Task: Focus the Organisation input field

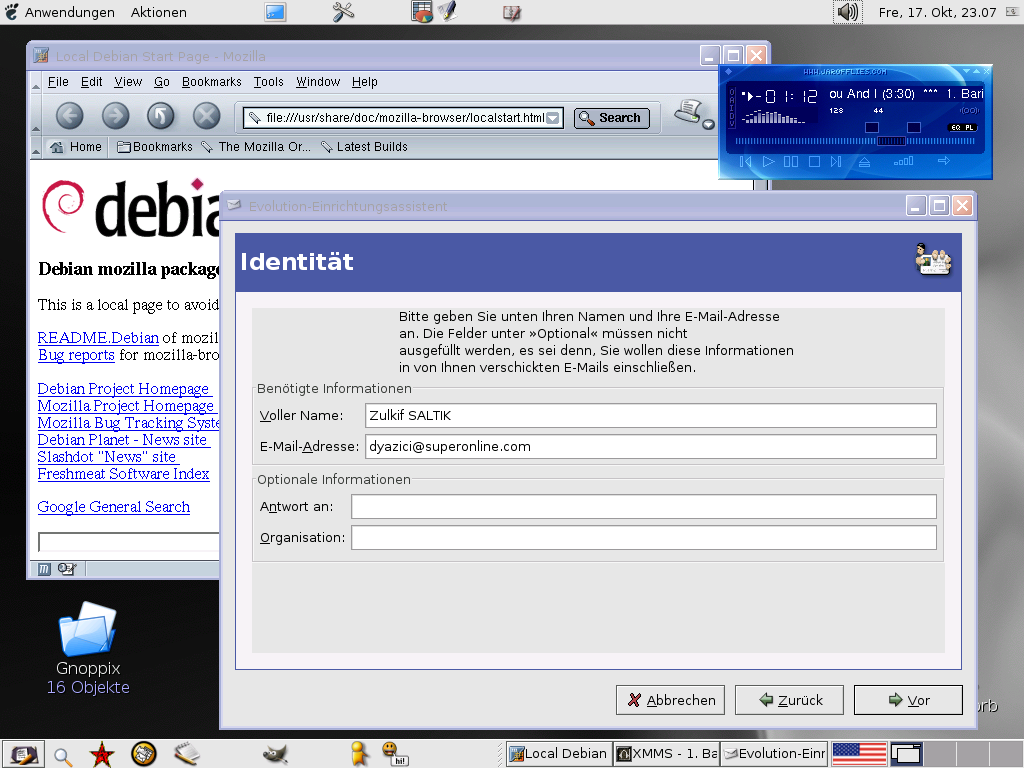Action: pyautogui.click(x=643, y=538)
